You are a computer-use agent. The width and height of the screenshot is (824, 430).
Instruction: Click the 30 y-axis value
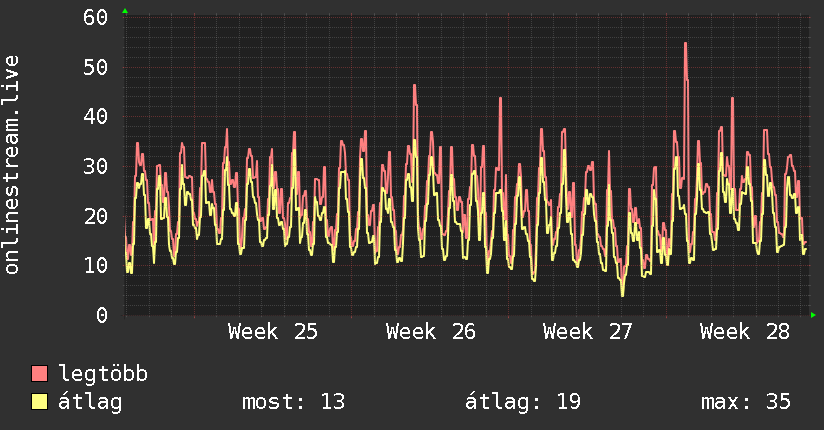point(96,167)
